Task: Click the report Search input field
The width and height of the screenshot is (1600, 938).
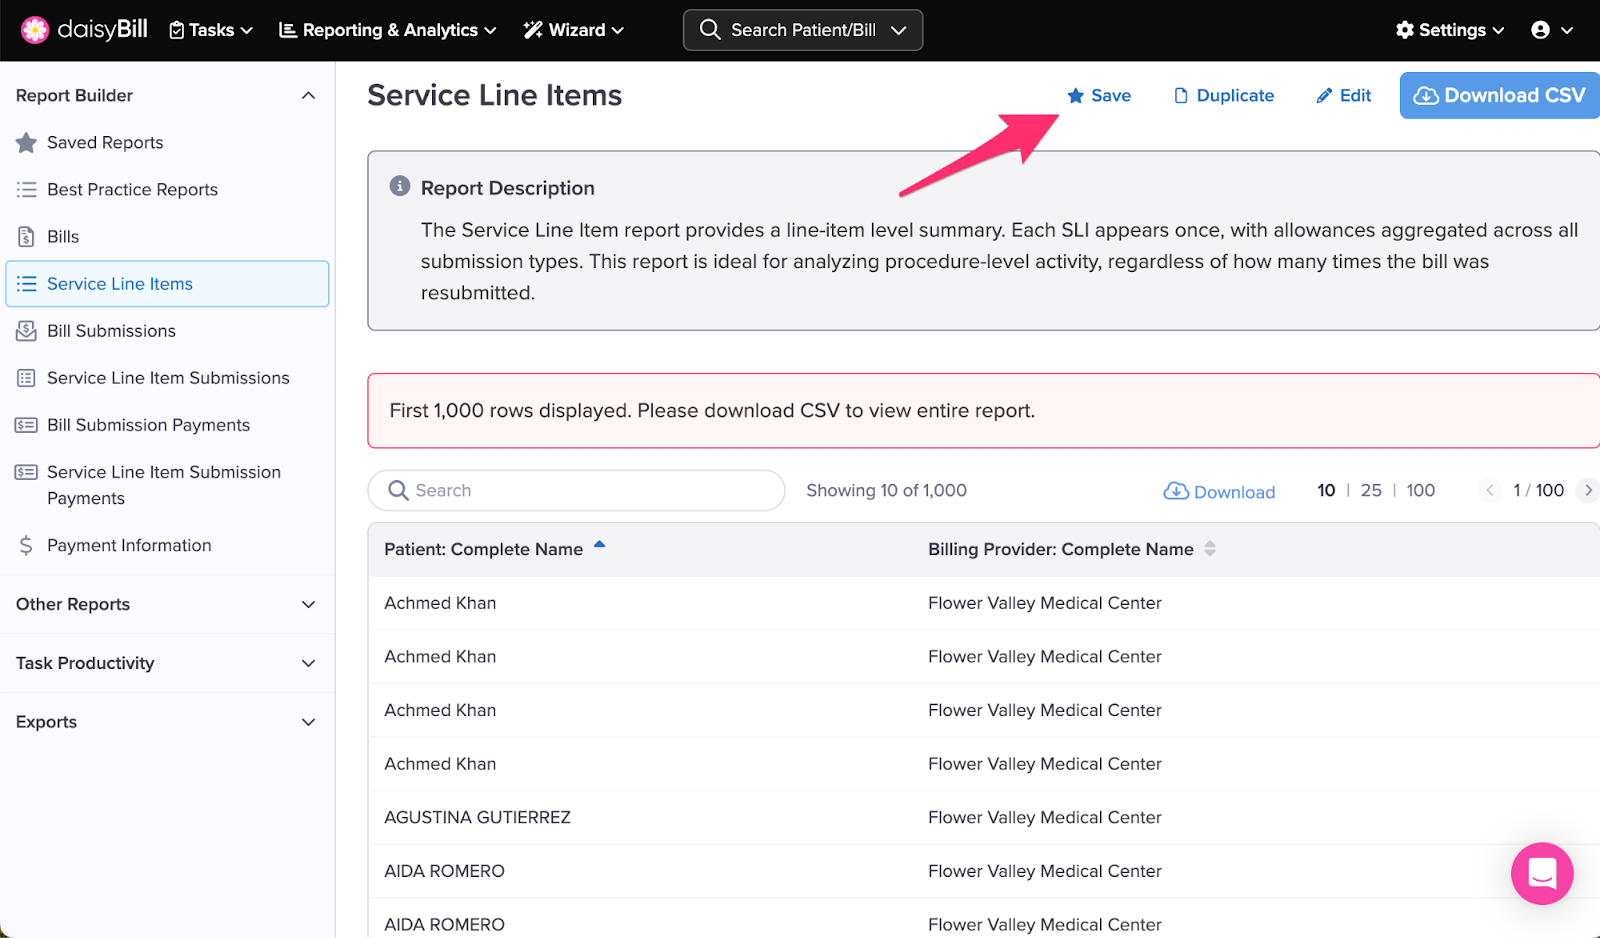Action: tap(590, 490)
